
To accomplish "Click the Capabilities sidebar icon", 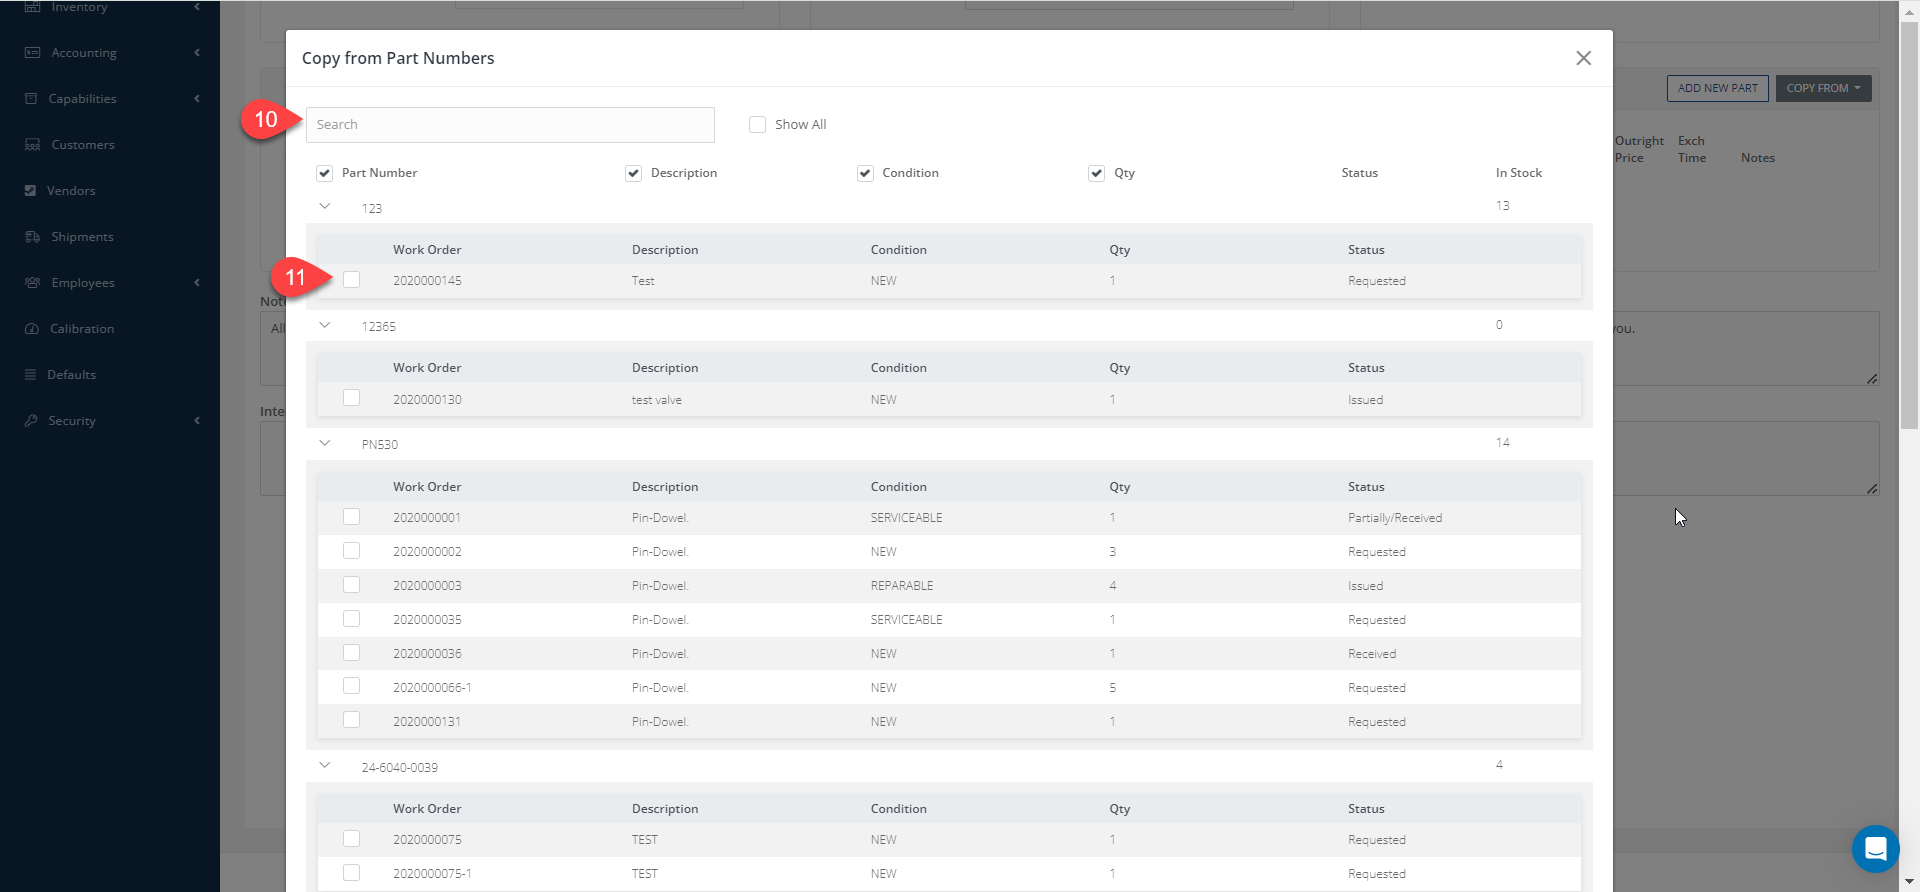I will click(x=31, y=99).
